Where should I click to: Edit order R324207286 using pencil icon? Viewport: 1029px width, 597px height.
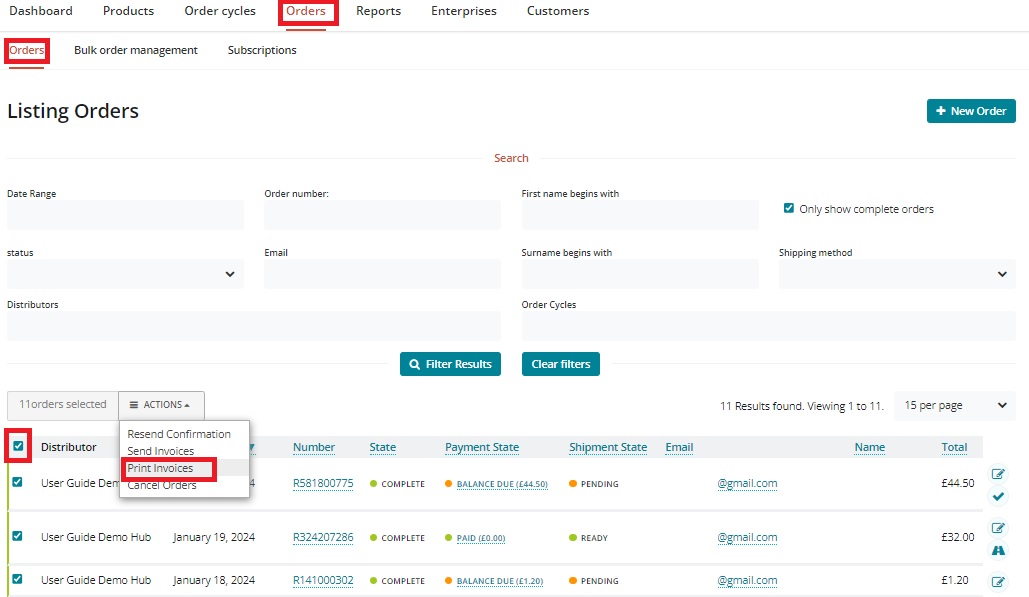(998, 528)
